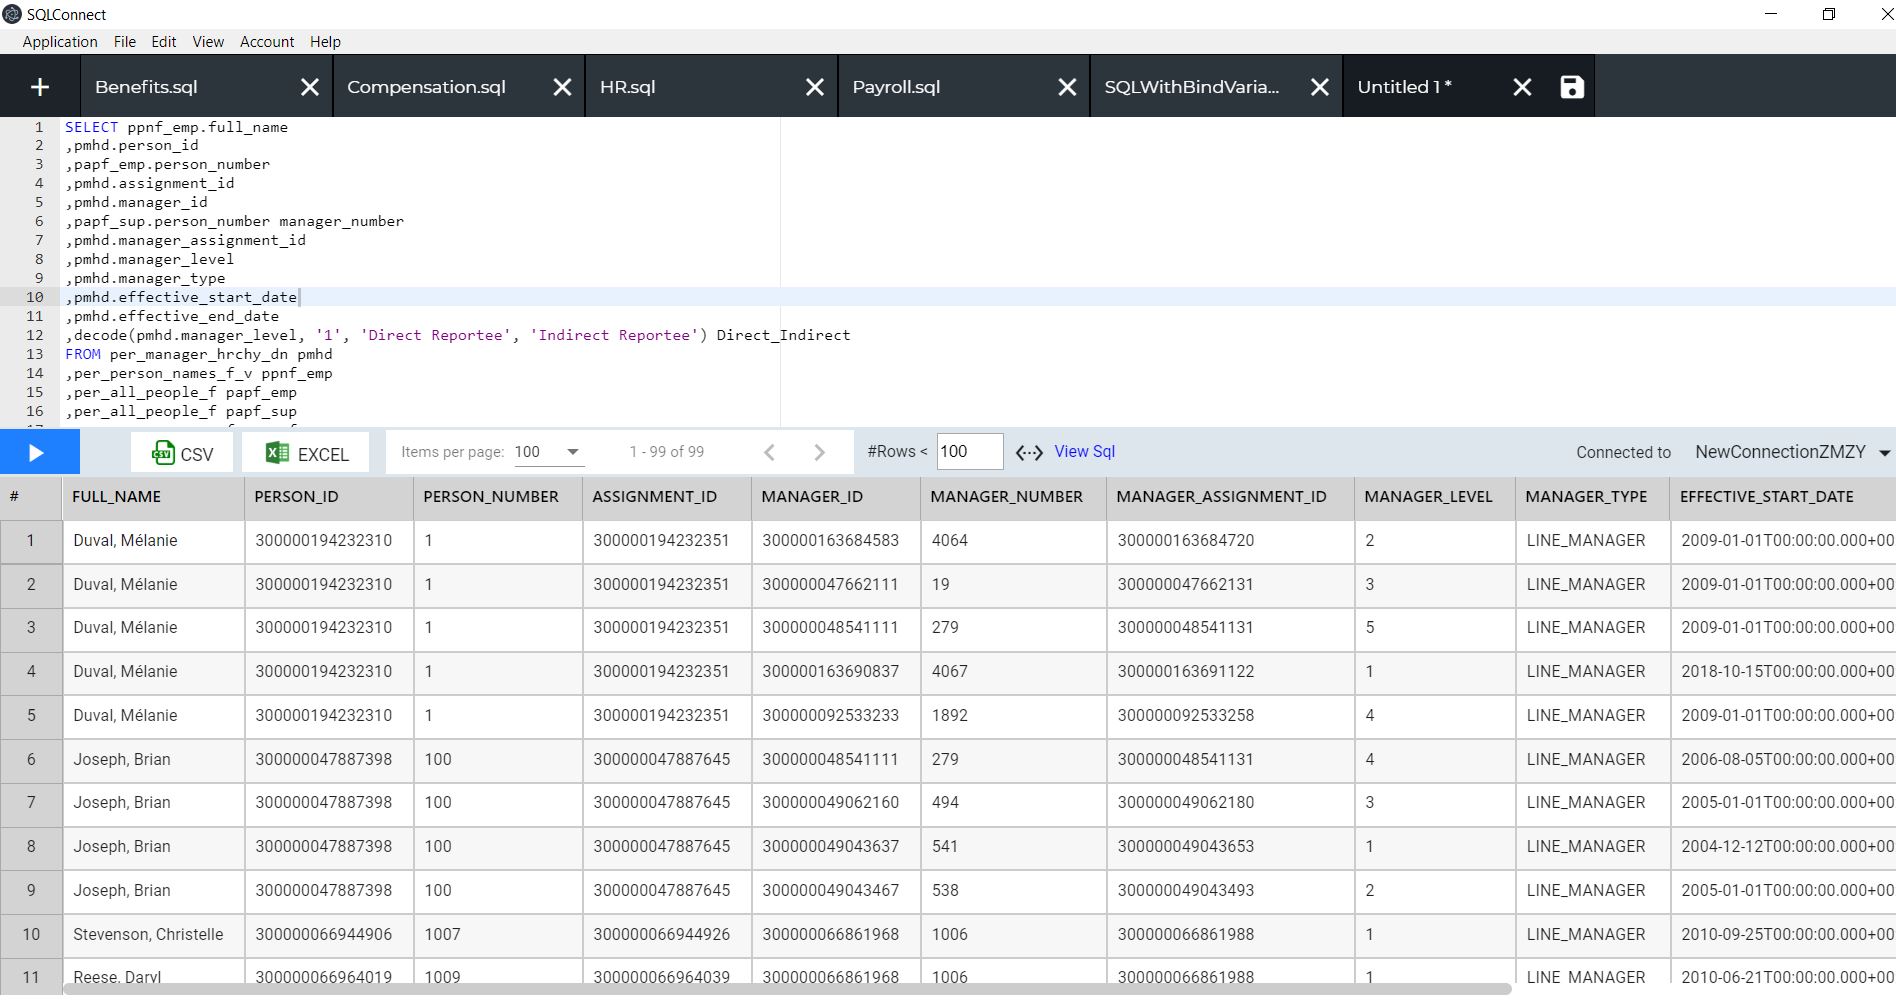Open a new query tab
The width and height of the screenshot is (1896, 1005).
pyautogui.click(x=39, y=86)
